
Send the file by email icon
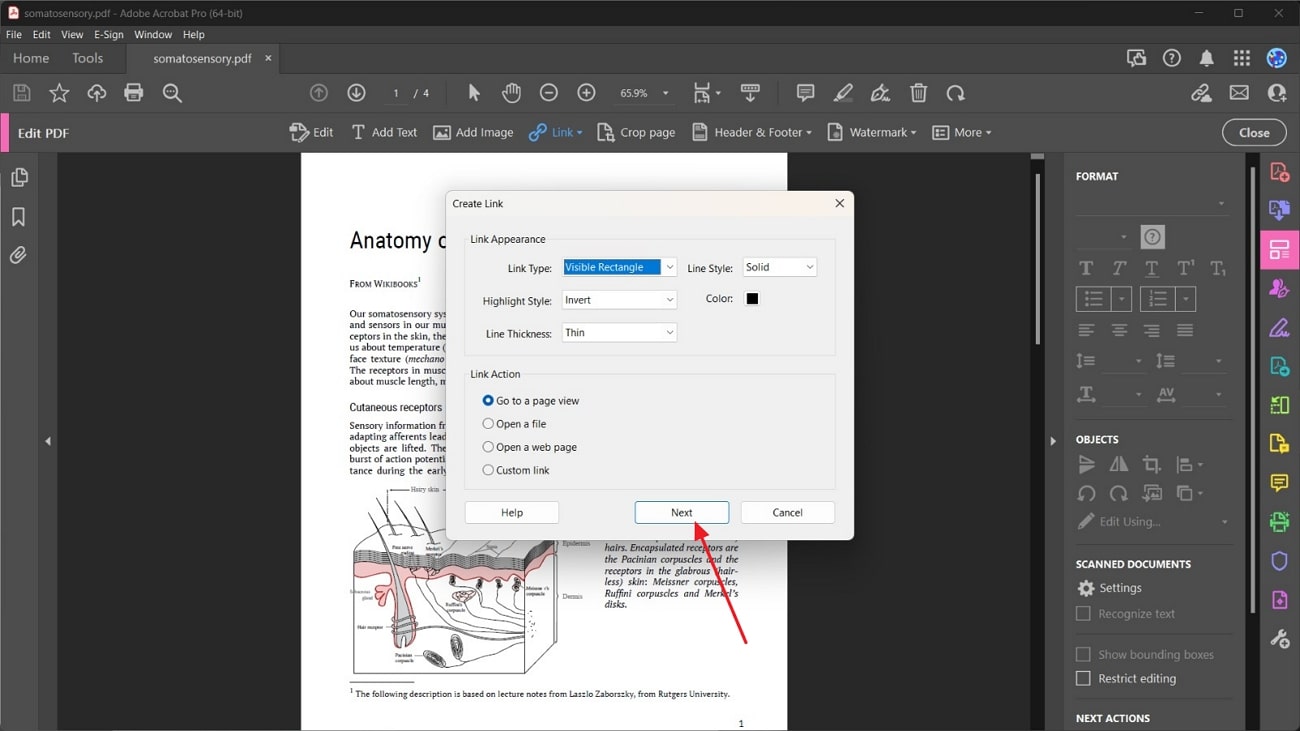(x=1239, y=93)
